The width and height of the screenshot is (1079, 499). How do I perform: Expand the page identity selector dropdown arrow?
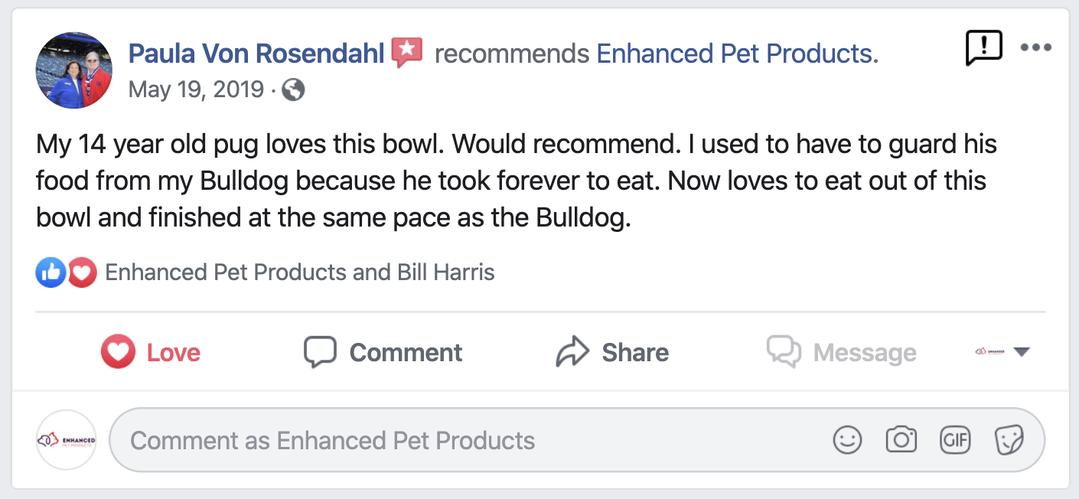(1021, 352)
